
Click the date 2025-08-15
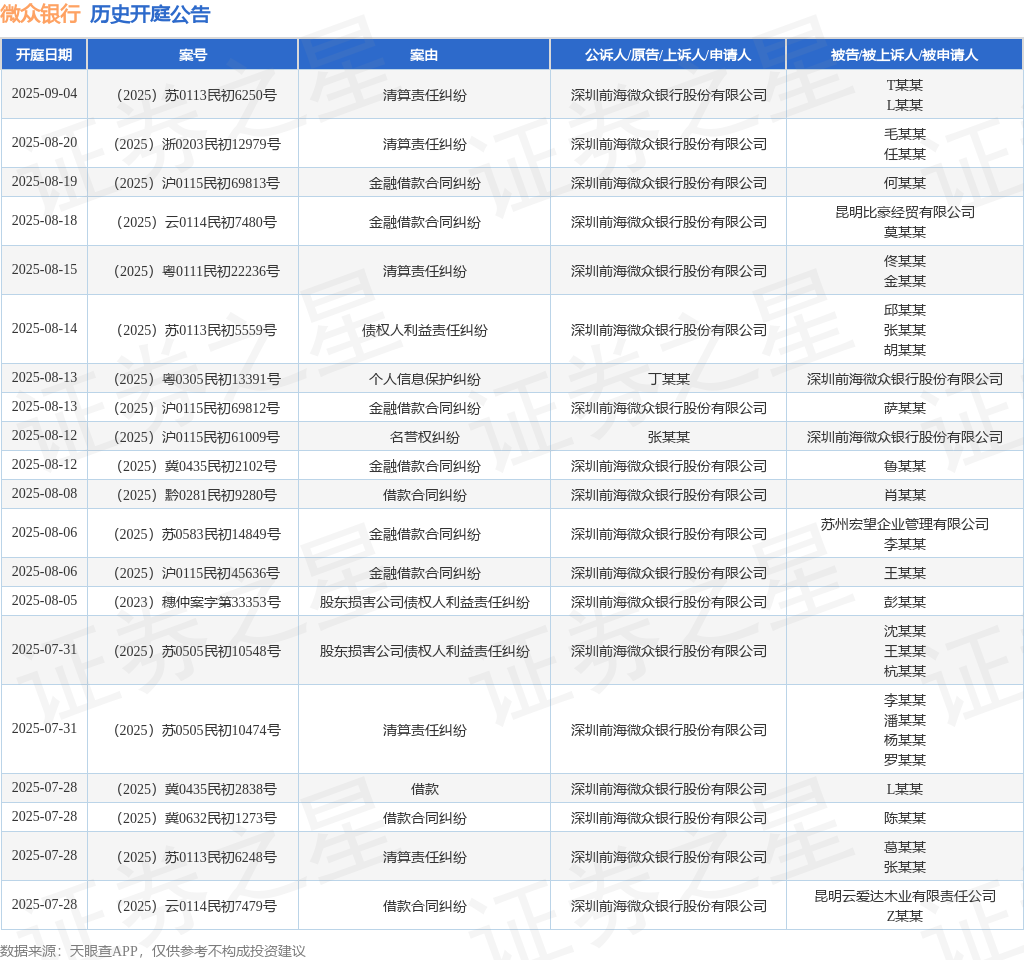click(x=44, y=270)
